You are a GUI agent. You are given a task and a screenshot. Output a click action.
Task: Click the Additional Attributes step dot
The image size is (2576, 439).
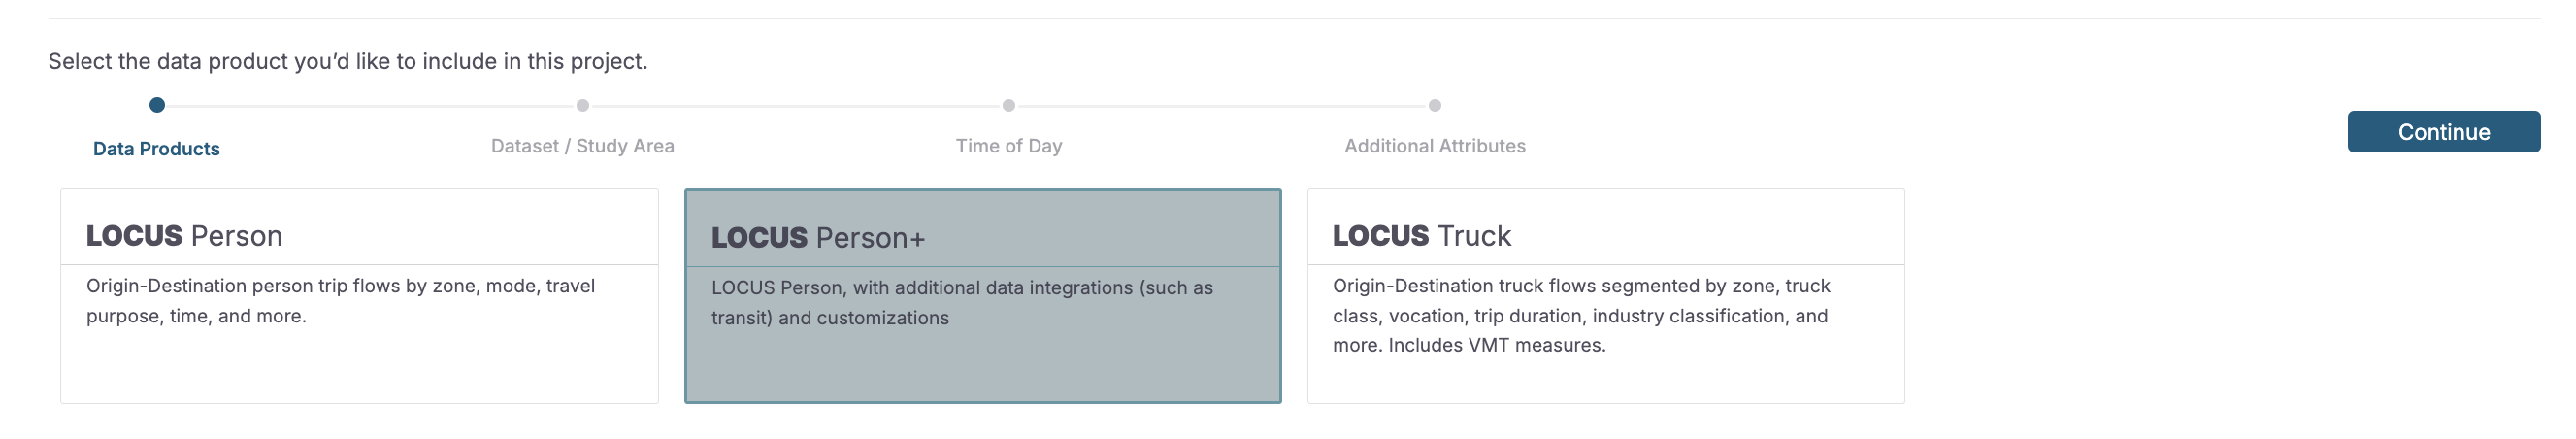click(1435, 105)
